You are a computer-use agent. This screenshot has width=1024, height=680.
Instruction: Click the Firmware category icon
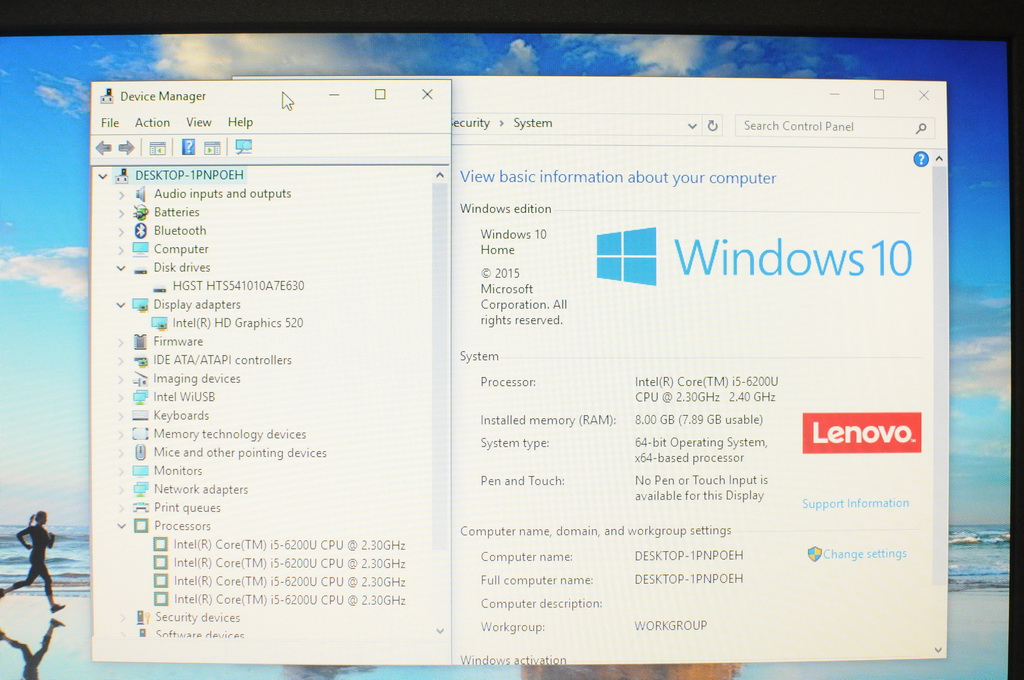(140, 342)
